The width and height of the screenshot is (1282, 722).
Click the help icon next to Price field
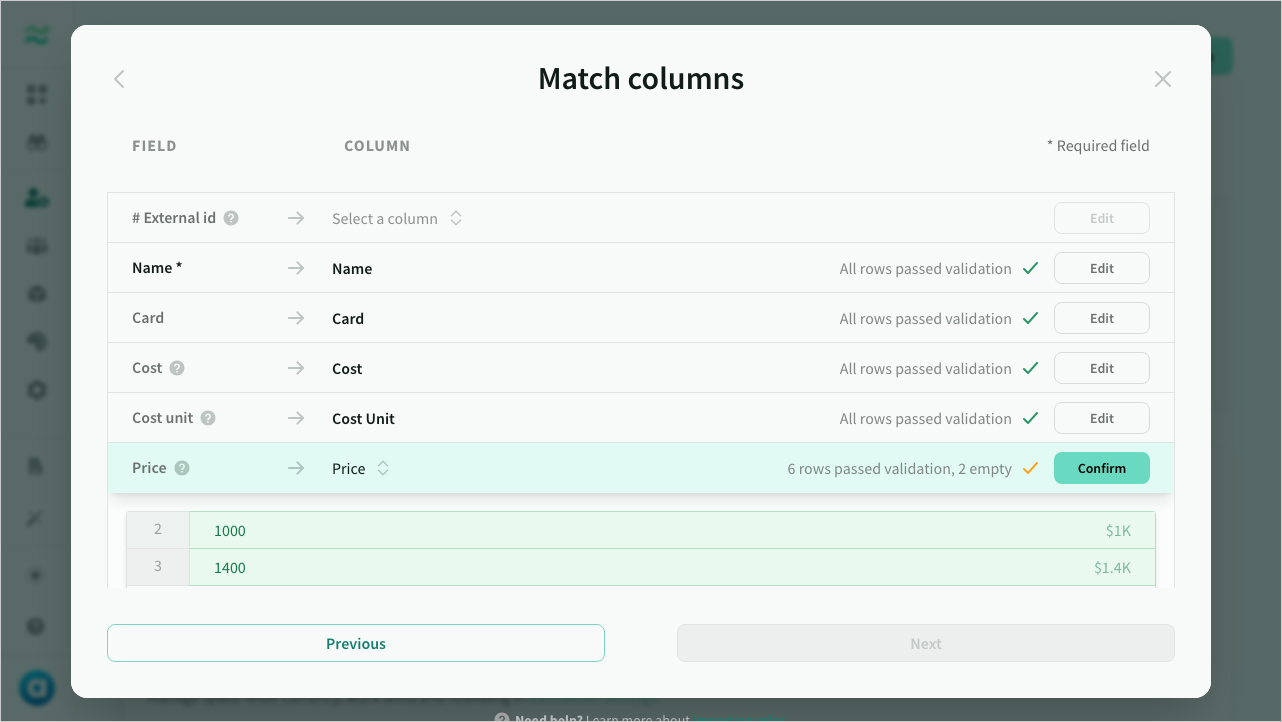(x=183, y=468)
